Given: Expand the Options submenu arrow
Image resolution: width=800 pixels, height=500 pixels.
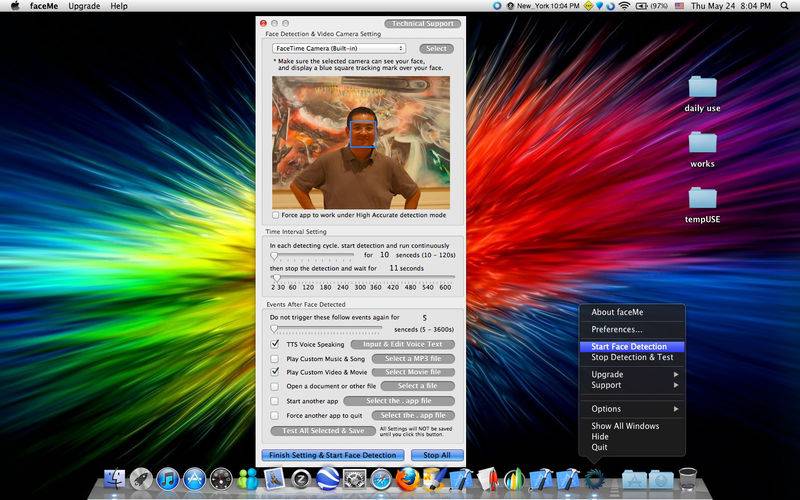Looking at the screenshot, I should (x=676, y=409).
